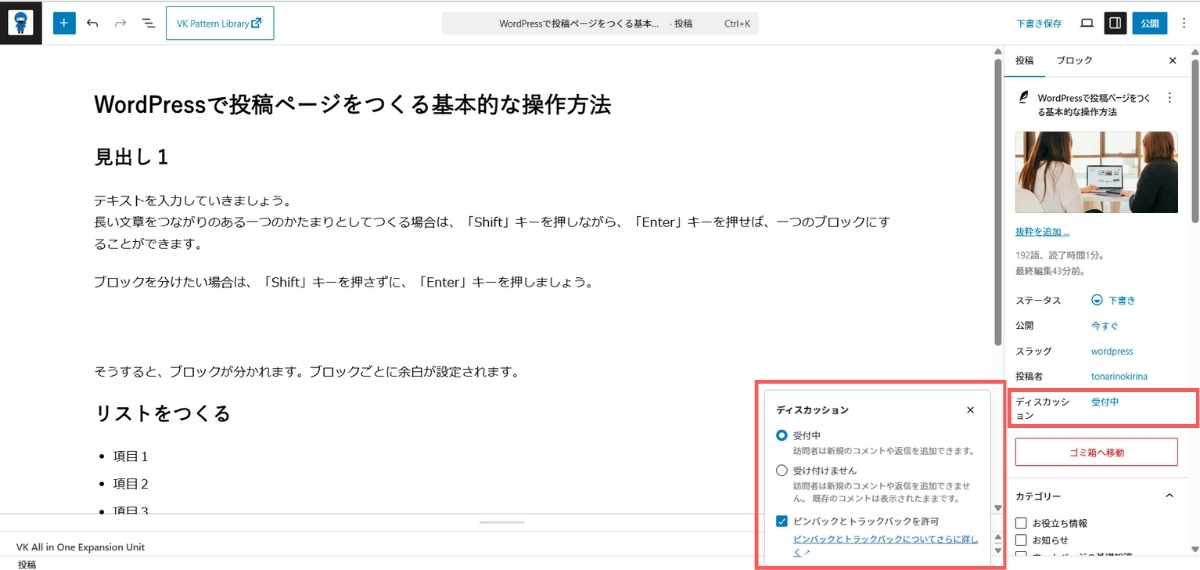
Task: Click the WordPress site logo icon
Action: point(21,23)
